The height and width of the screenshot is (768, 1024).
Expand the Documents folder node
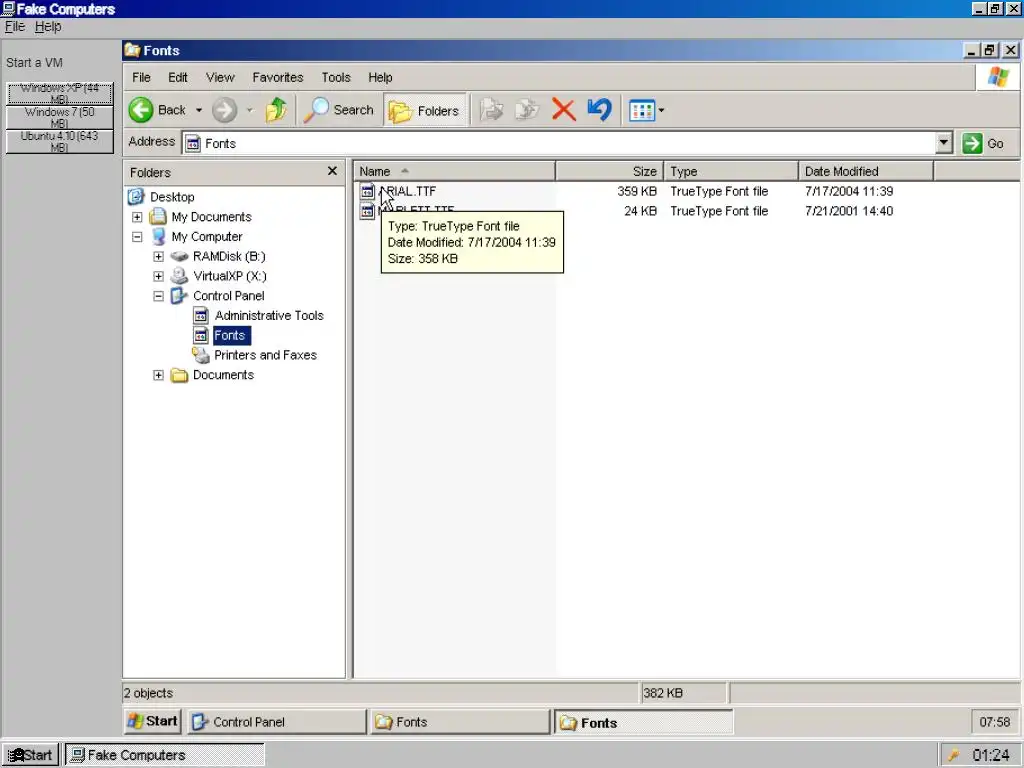(159, 375)
